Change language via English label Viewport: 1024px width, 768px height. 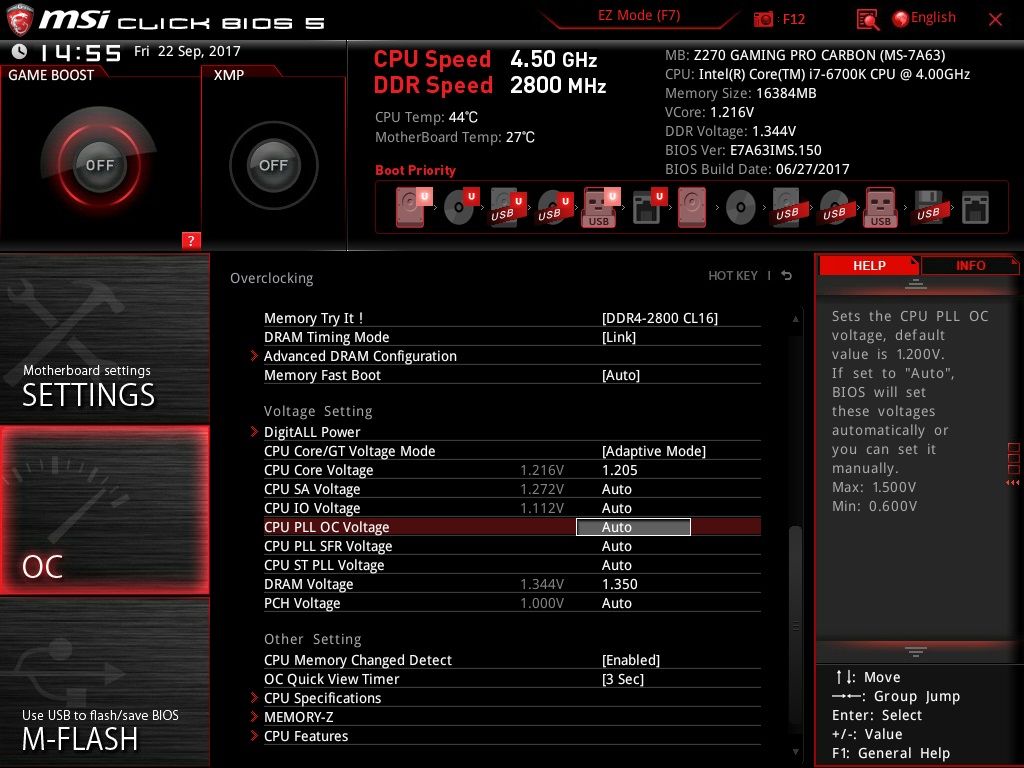tap(933, 18)
